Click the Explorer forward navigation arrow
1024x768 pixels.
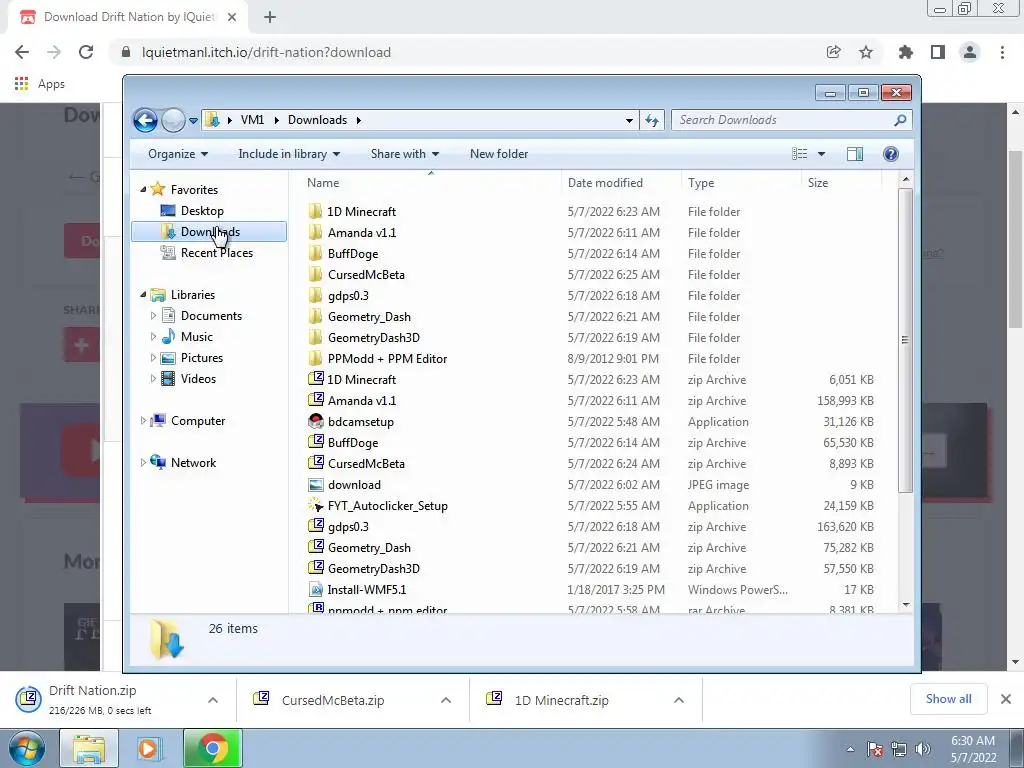(173, 120)
